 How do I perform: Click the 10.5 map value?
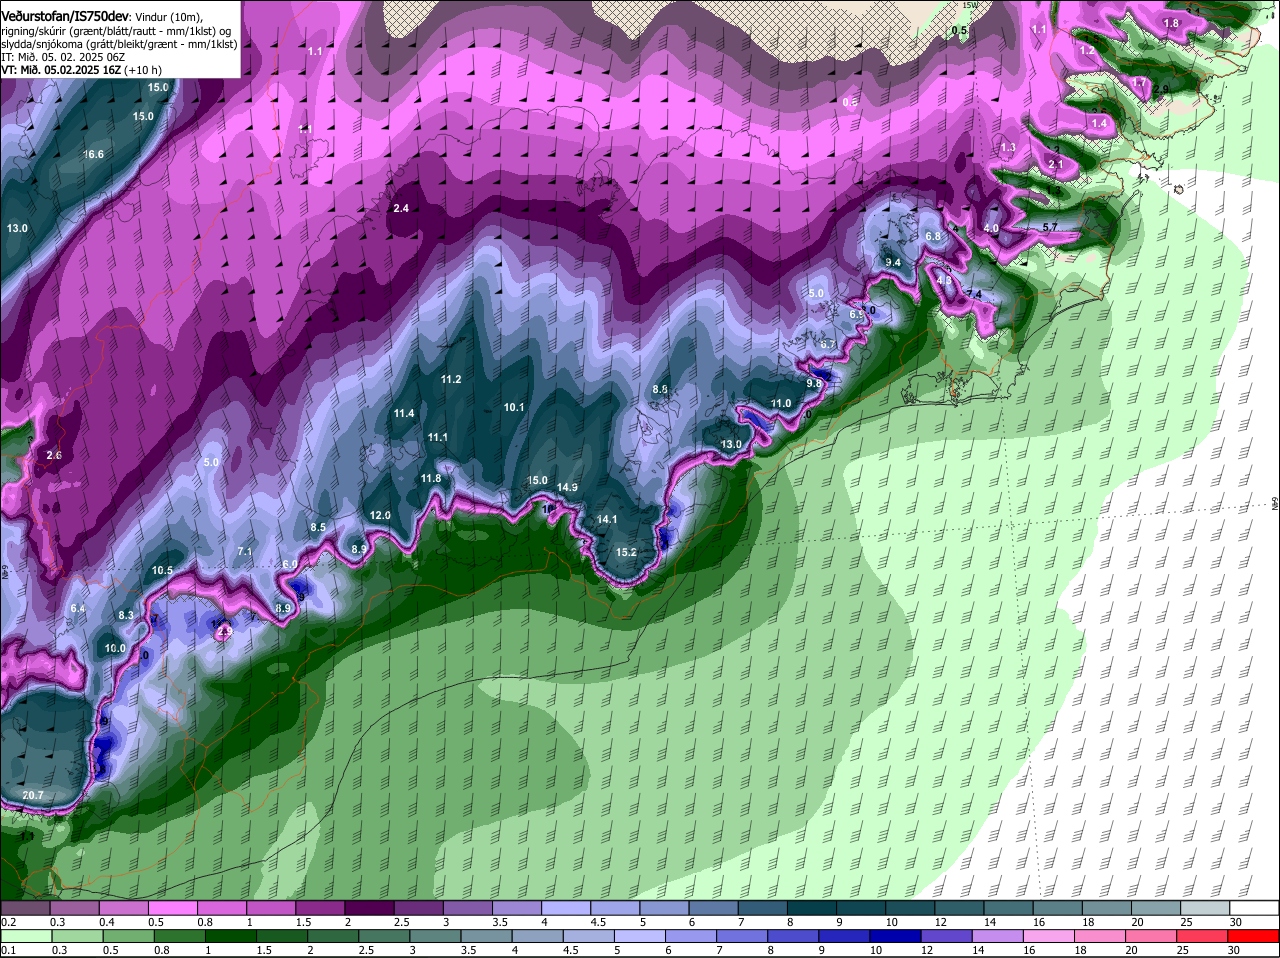162,570
